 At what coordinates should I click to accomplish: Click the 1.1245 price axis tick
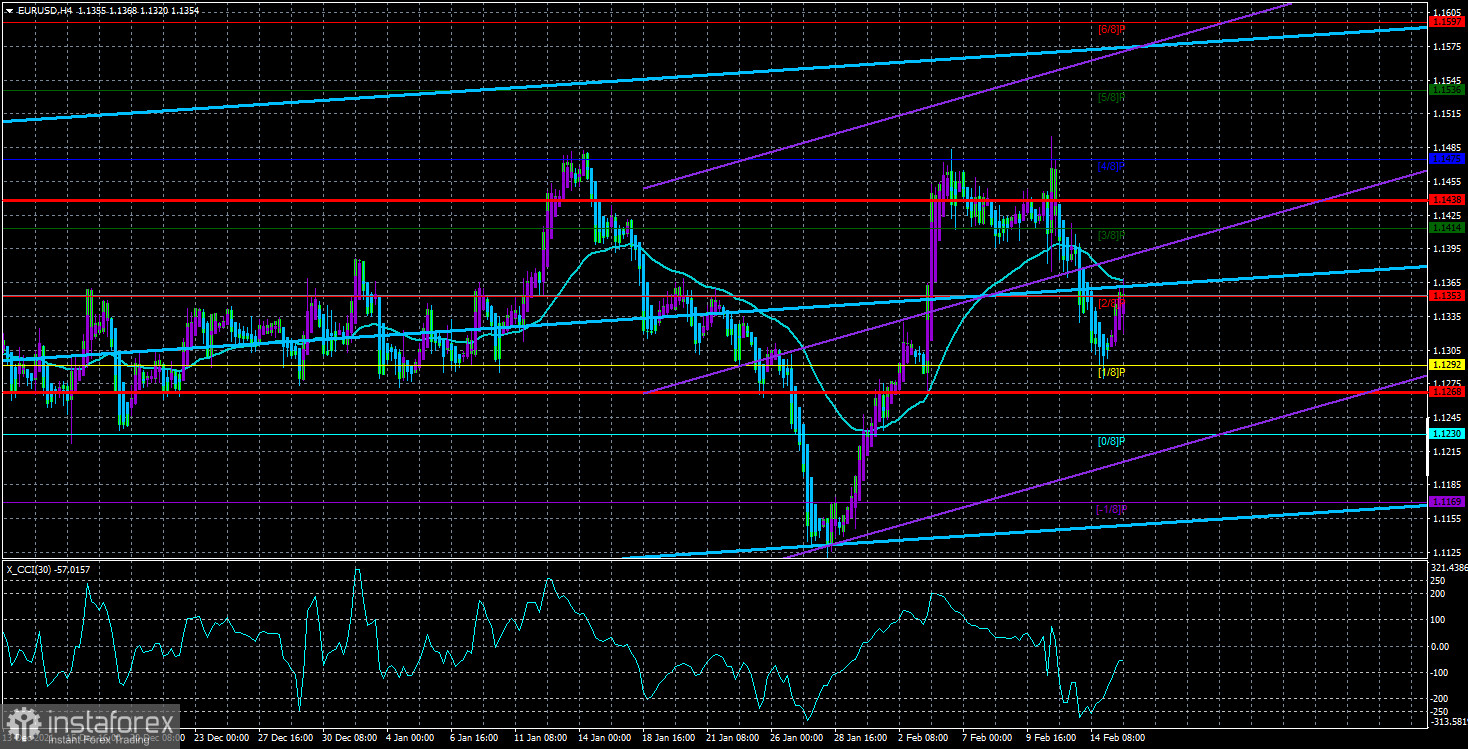pyautogui.click(x=1445, y=418)
